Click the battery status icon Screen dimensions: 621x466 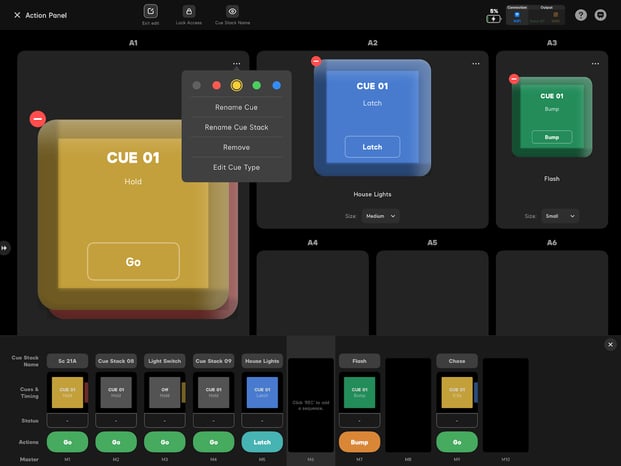pos(493,19)
